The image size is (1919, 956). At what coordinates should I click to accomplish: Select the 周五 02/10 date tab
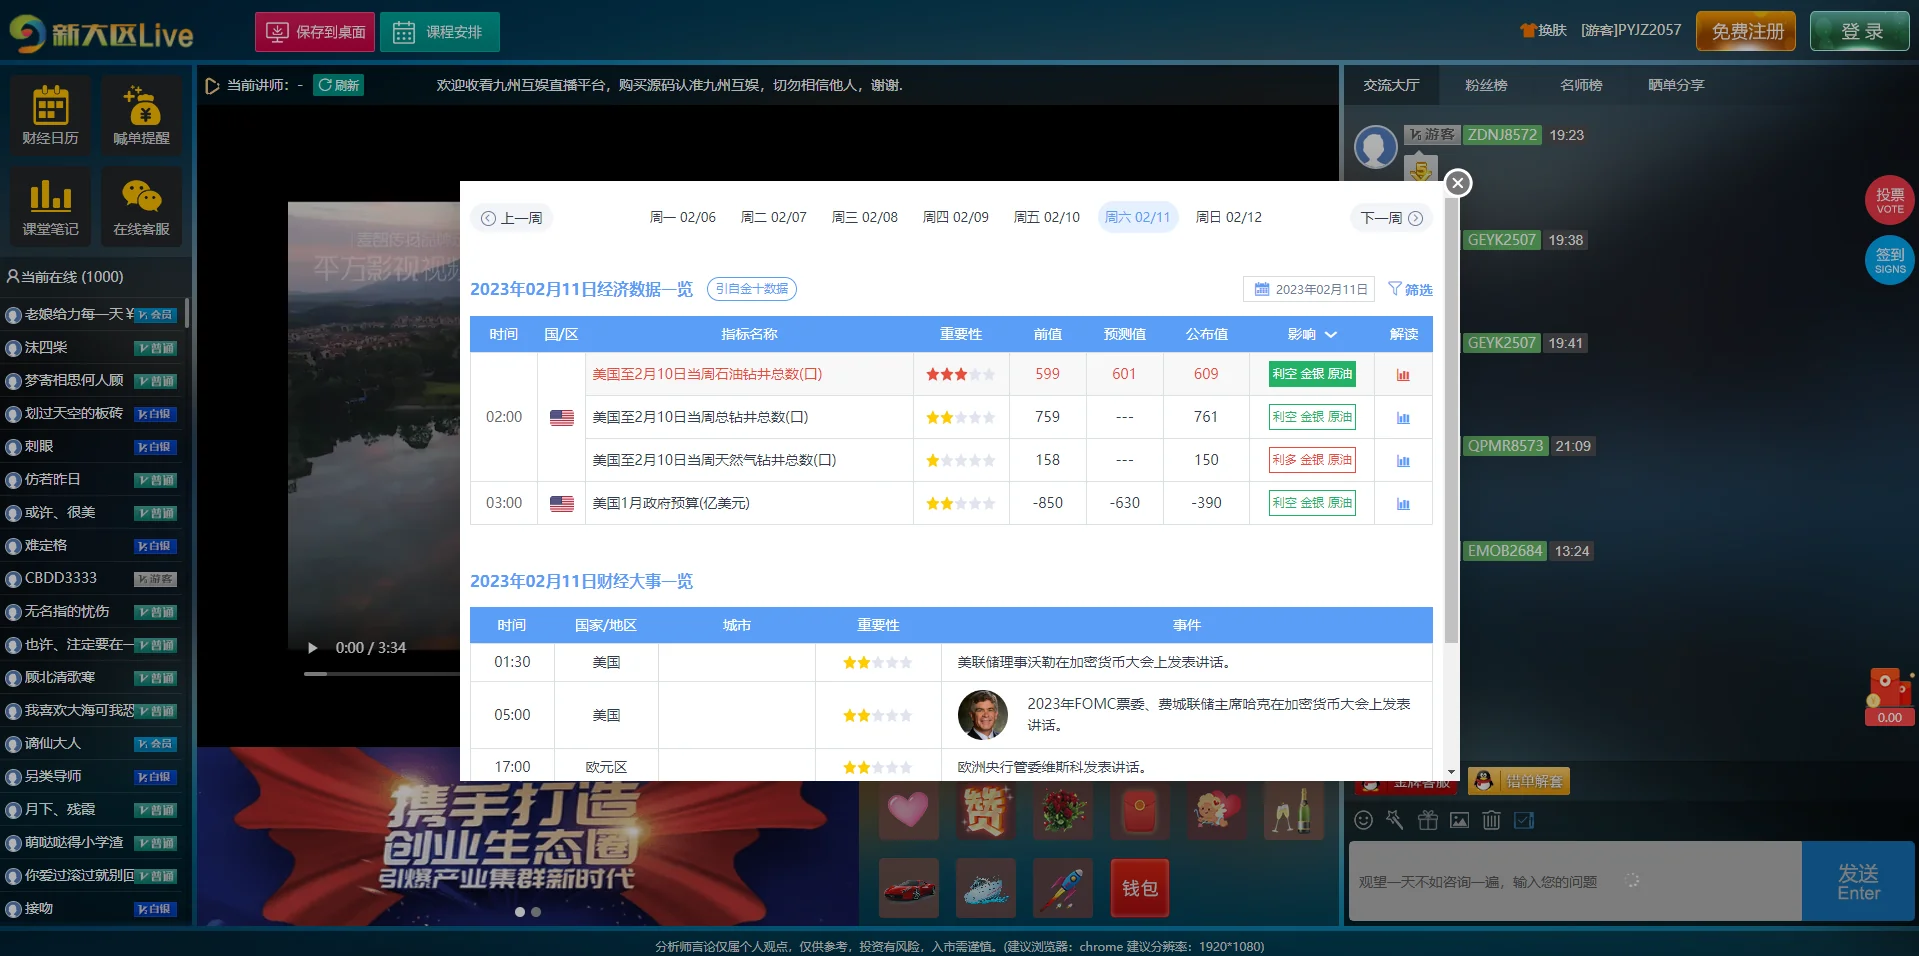[1046, 217]
